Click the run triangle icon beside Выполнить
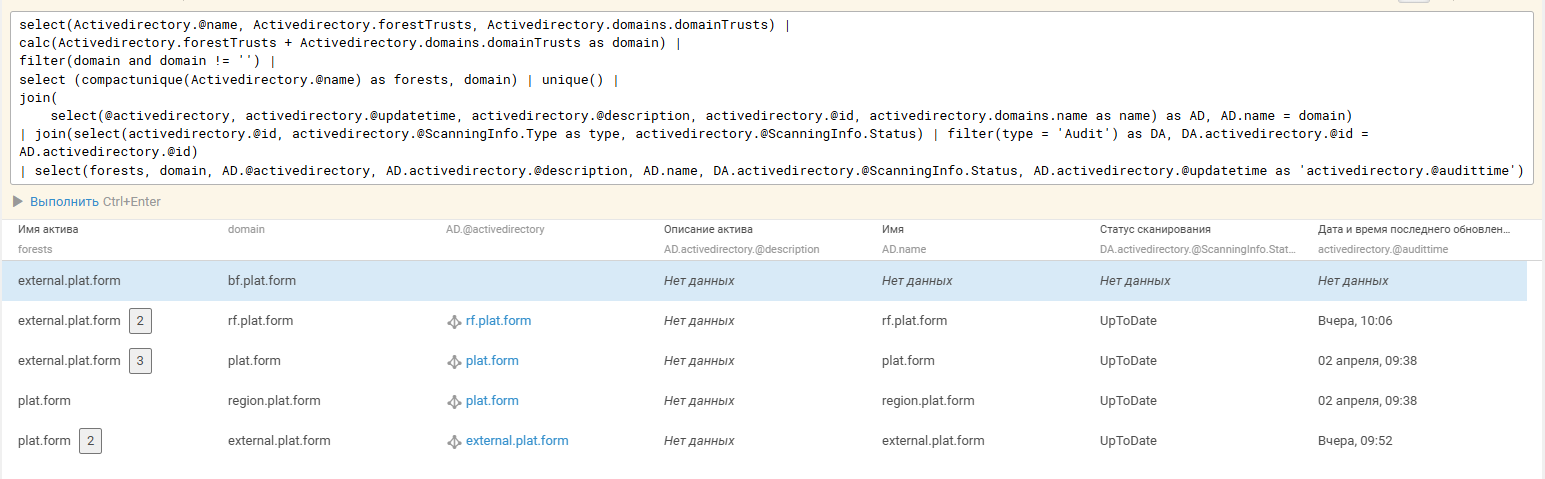The height and width of the screenshot is (479, 1545). [x=18, y=202]
